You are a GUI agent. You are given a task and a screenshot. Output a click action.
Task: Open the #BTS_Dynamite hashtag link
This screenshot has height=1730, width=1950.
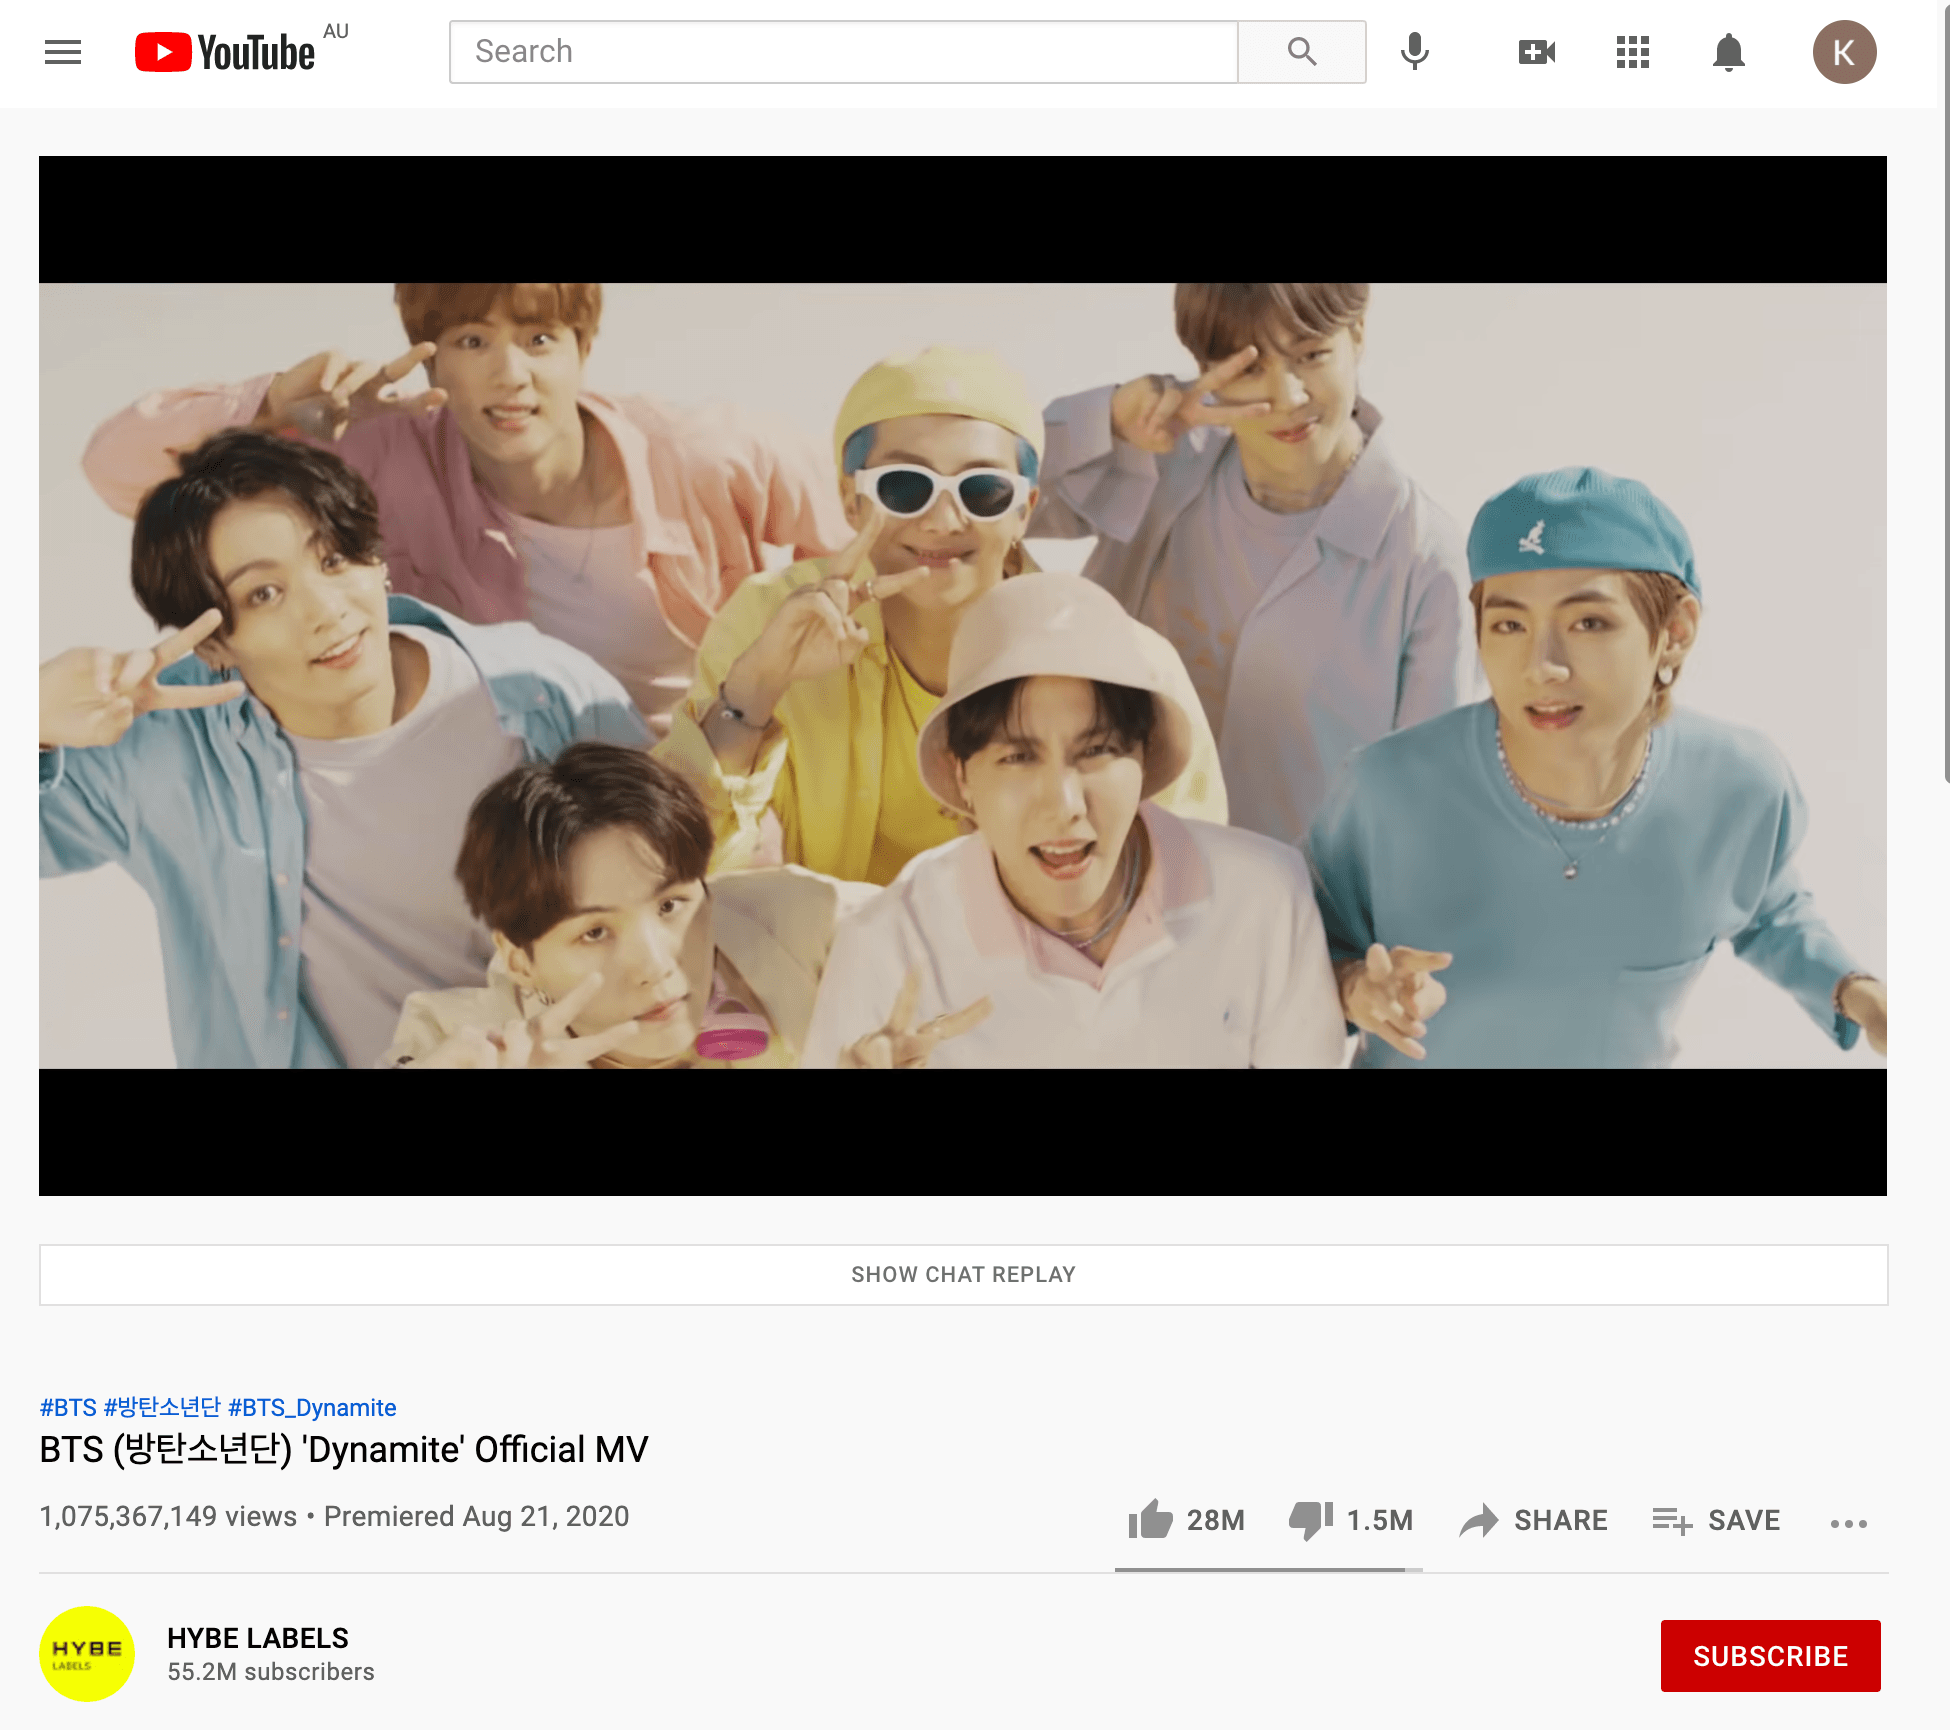click(x=312, y=1408)
